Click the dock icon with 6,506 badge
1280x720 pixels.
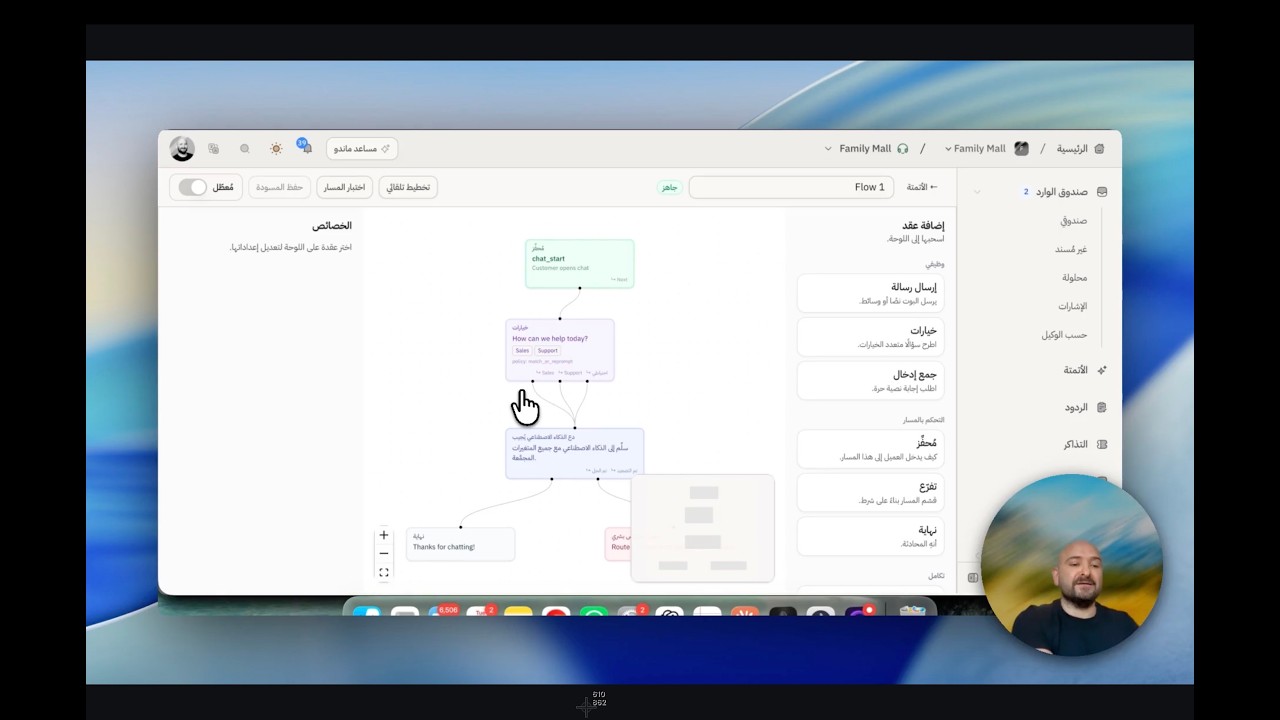442,612
